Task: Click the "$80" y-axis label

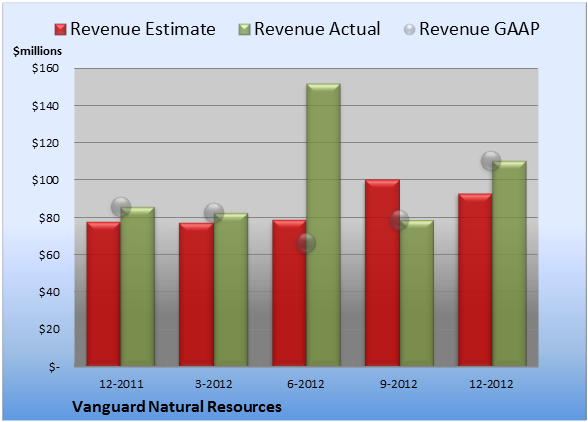Action: 49,218
